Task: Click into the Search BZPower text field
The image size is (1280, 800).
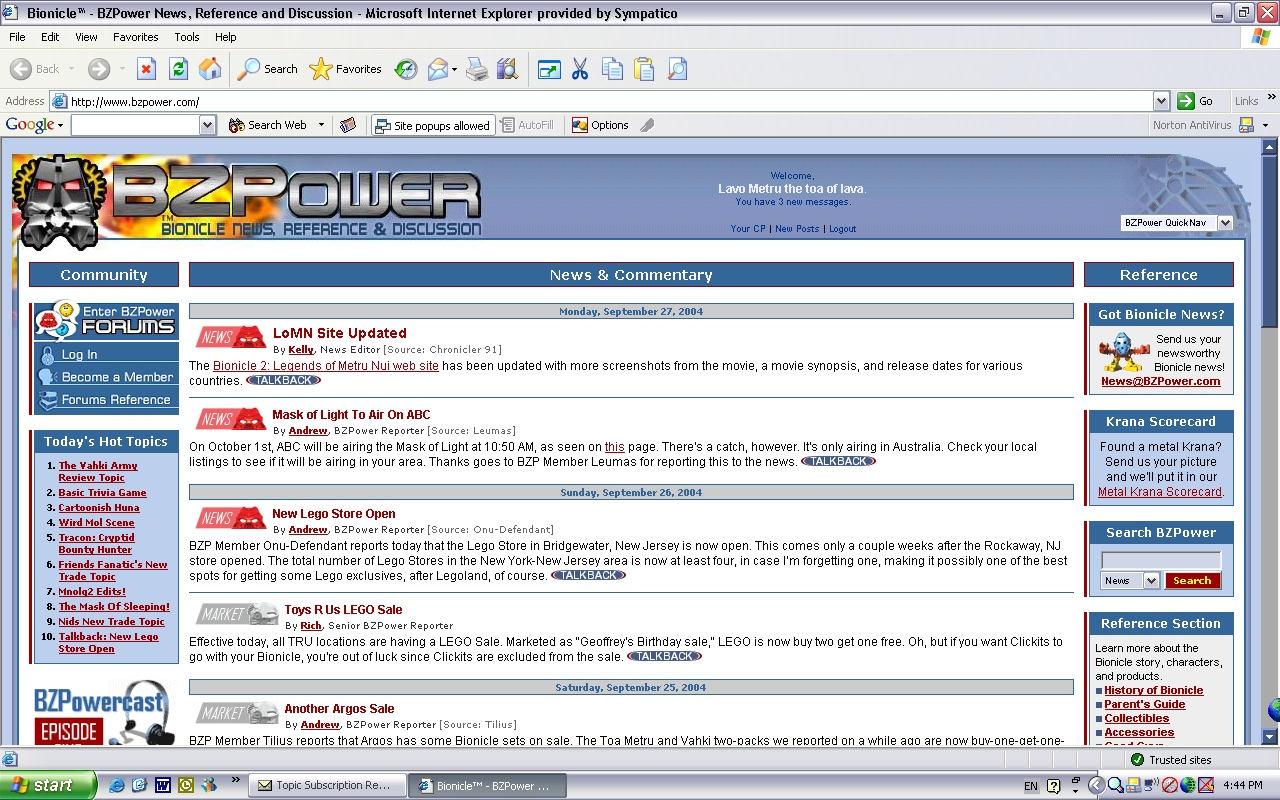Action: 1161,560
